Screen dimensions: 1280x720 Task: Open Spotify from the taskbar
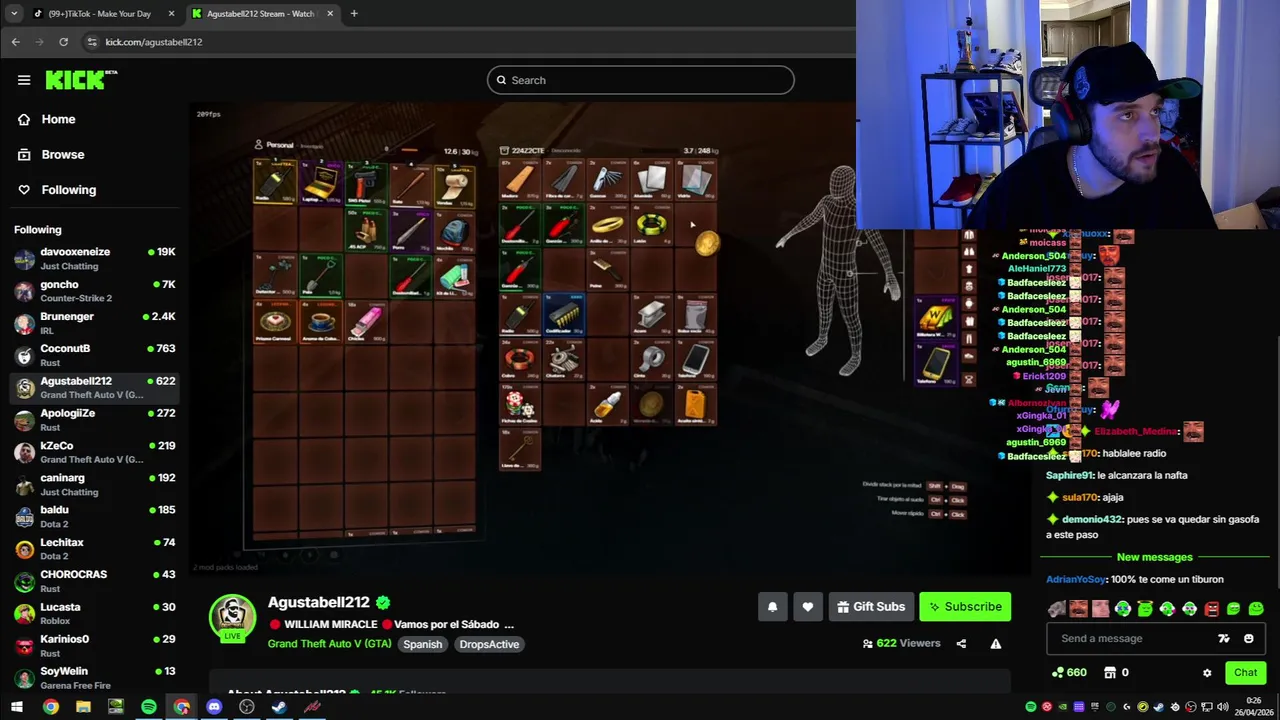tap(148, 707)
